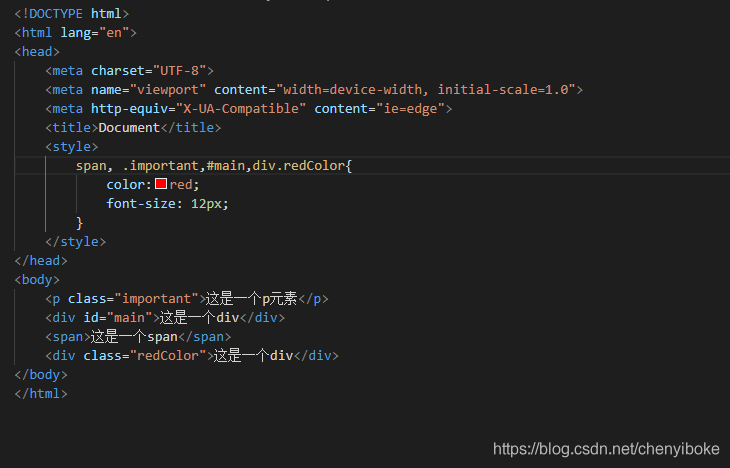Click the closing </style> tag
730x468 pixels.
(x=75, y=242)
